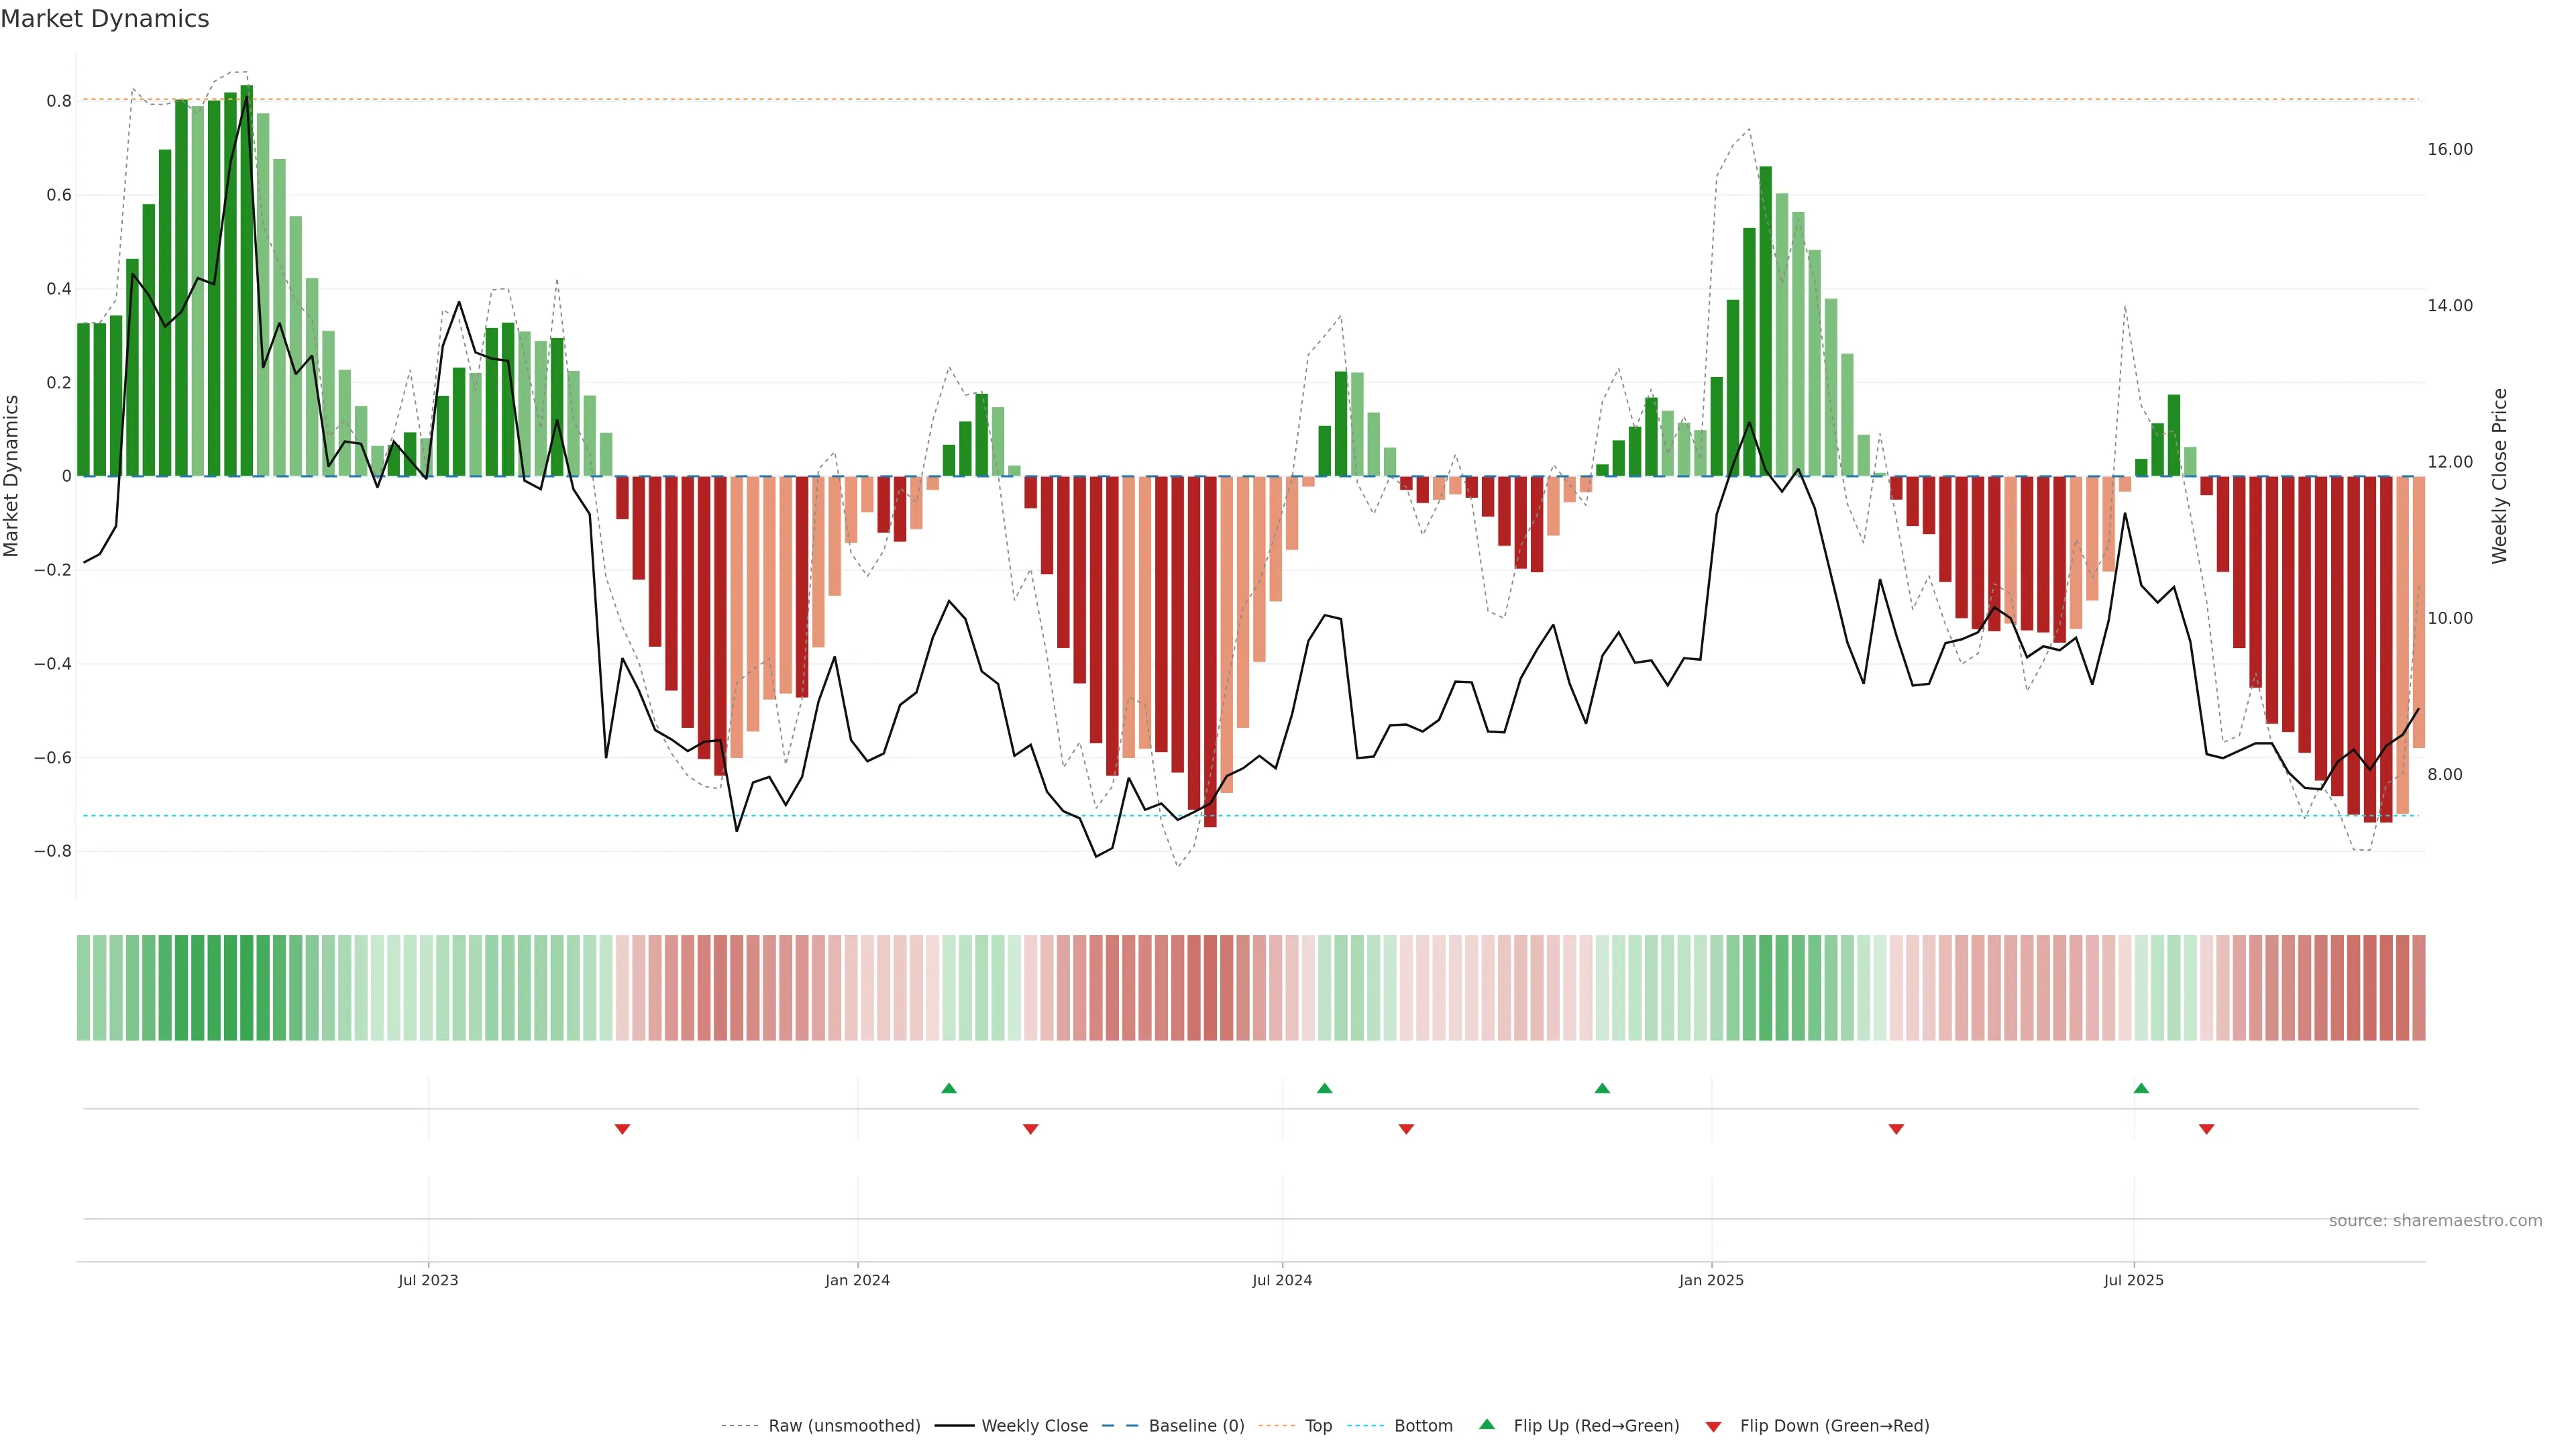
Task: Click the 16.00 right axis tick label
Action: pos(2449,149)
